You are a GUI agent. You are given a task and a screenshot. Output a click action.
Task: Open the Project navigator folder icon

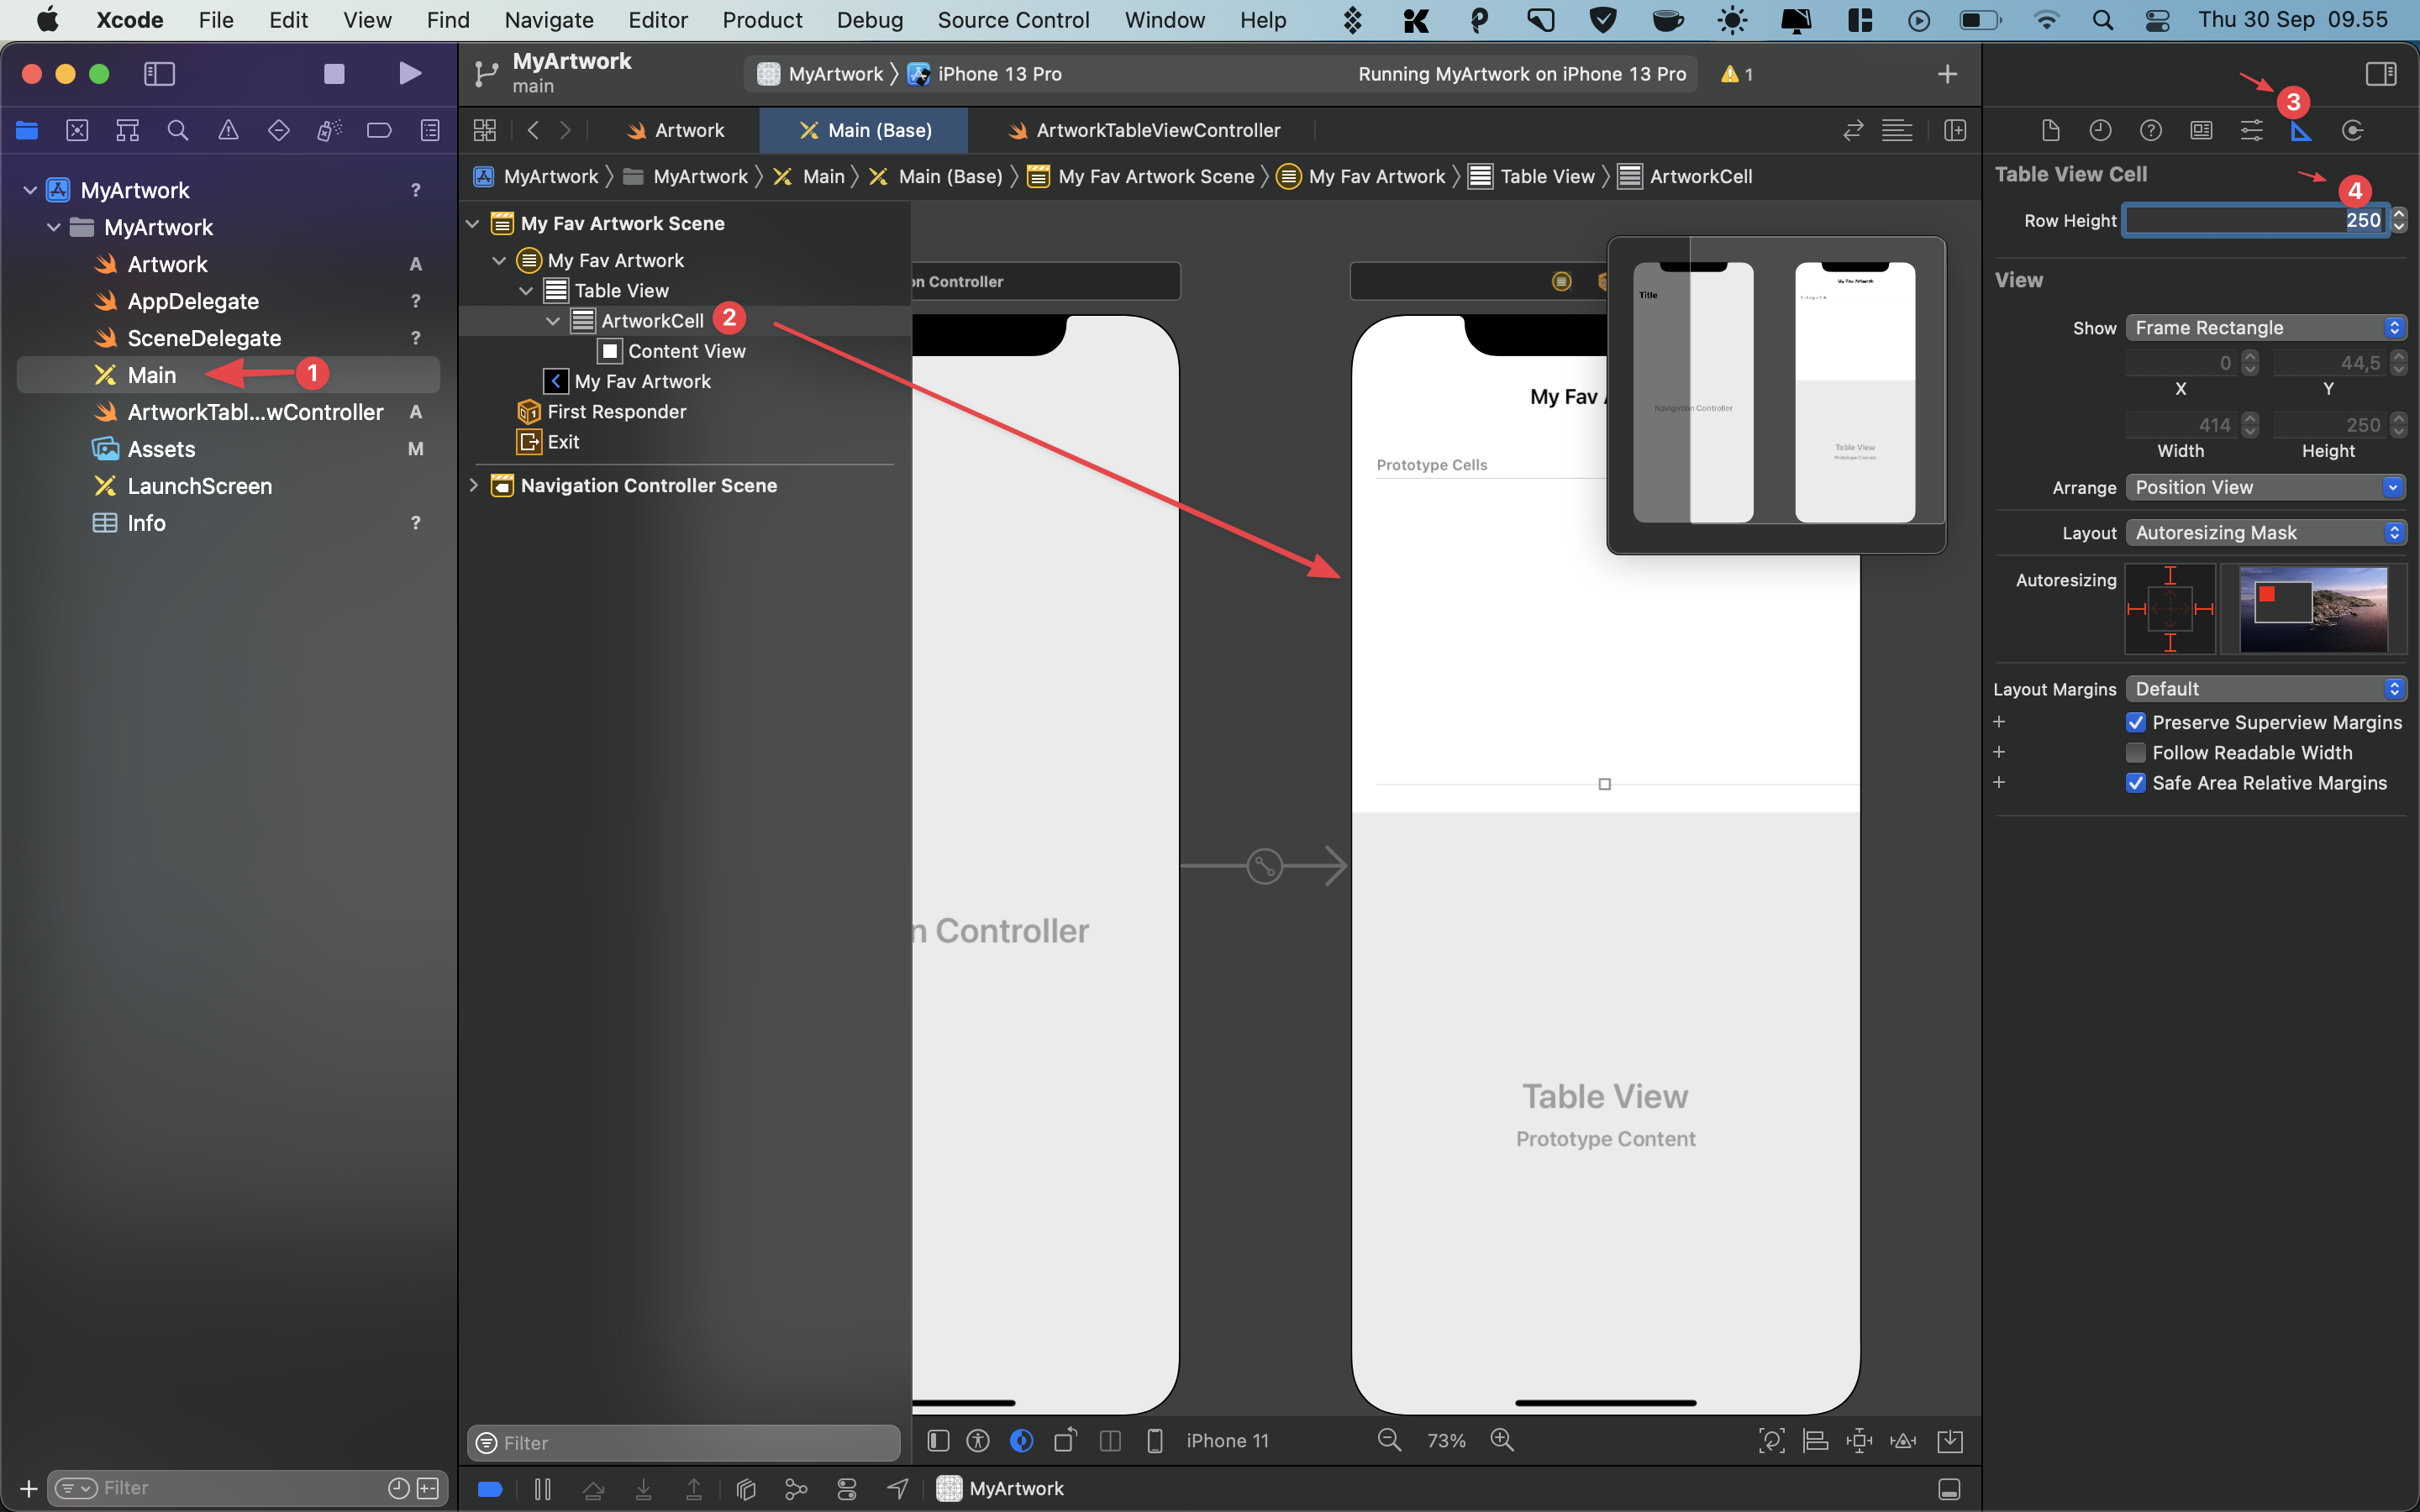[27, 130]
